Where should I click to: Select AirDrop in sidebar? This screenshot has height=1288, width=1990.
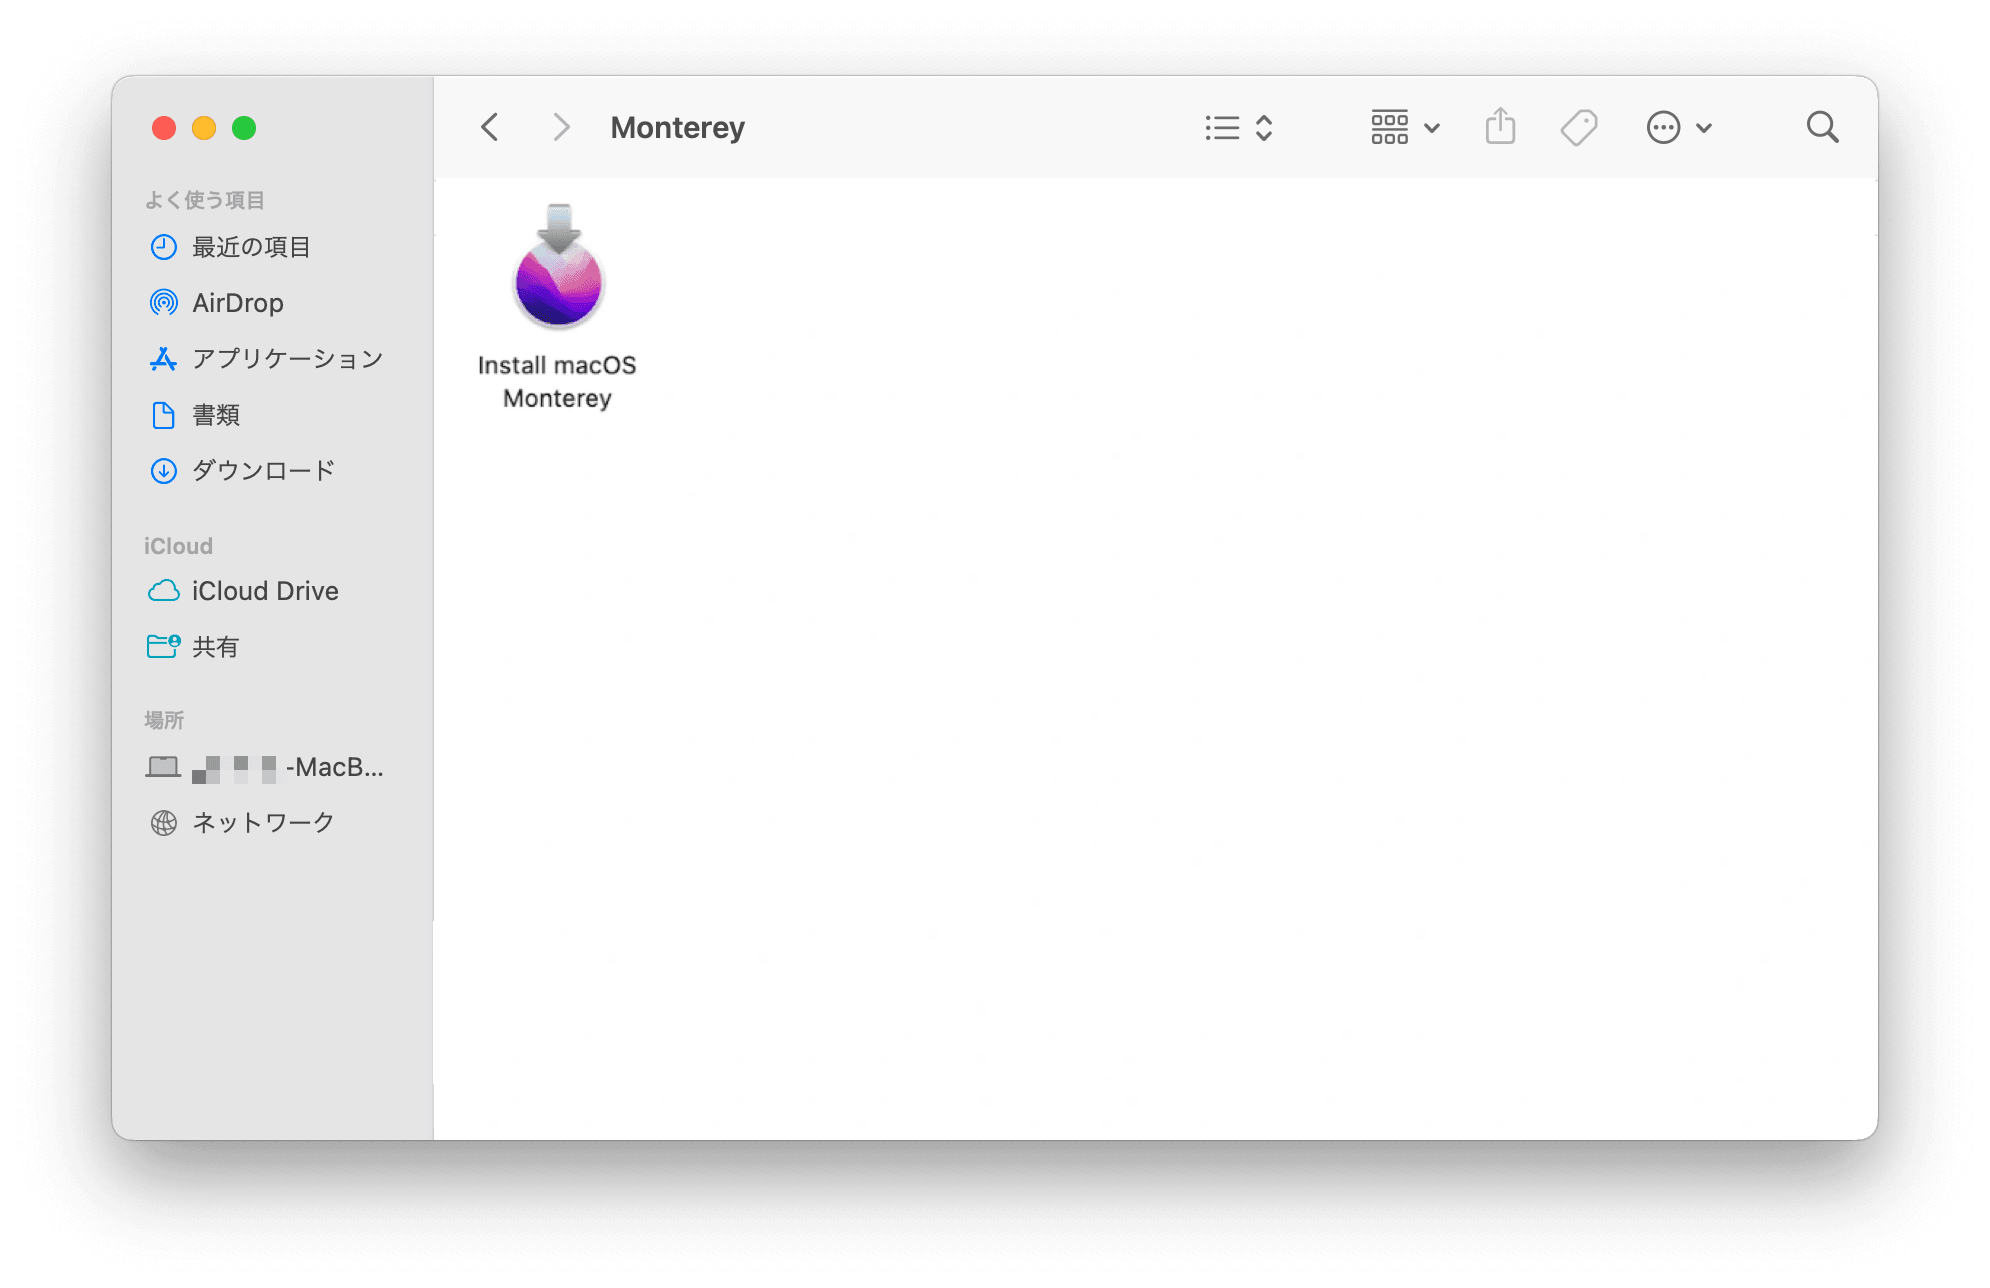click(234, 302)
